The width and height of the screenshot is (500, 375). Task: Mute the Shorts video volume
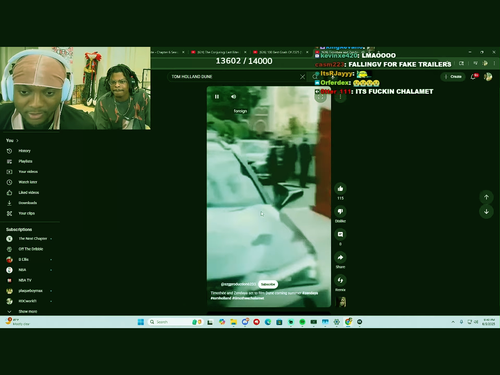(233, 97)
